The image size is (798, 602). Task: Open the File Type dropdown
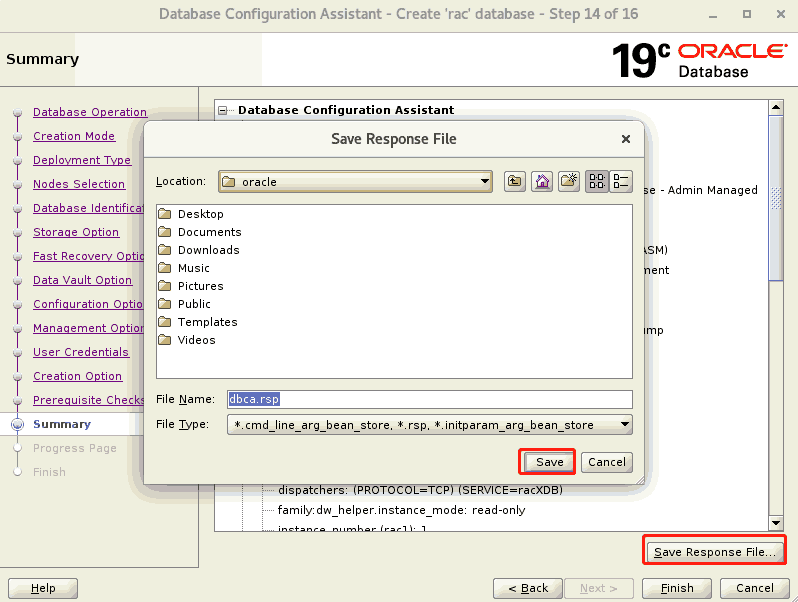point(430,425)
